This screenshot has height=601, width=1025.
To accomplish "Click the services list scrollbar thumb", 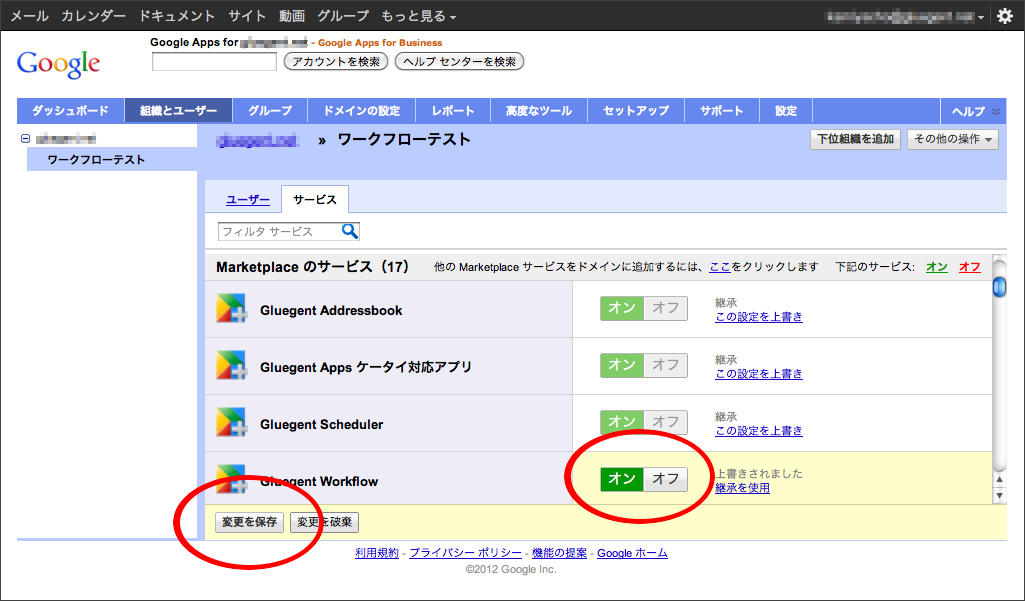I will coord(999,288).
